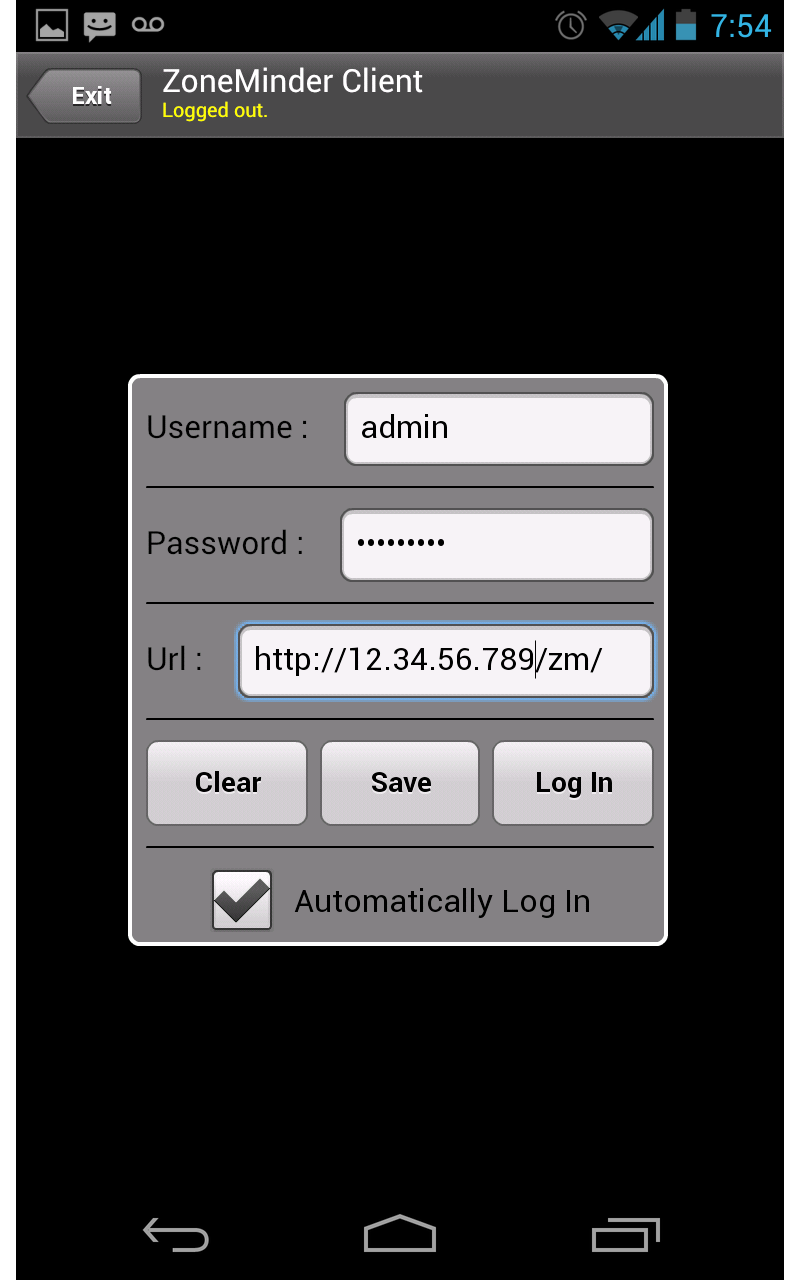Tap the picture notification icon

click(x=52, y=25)
